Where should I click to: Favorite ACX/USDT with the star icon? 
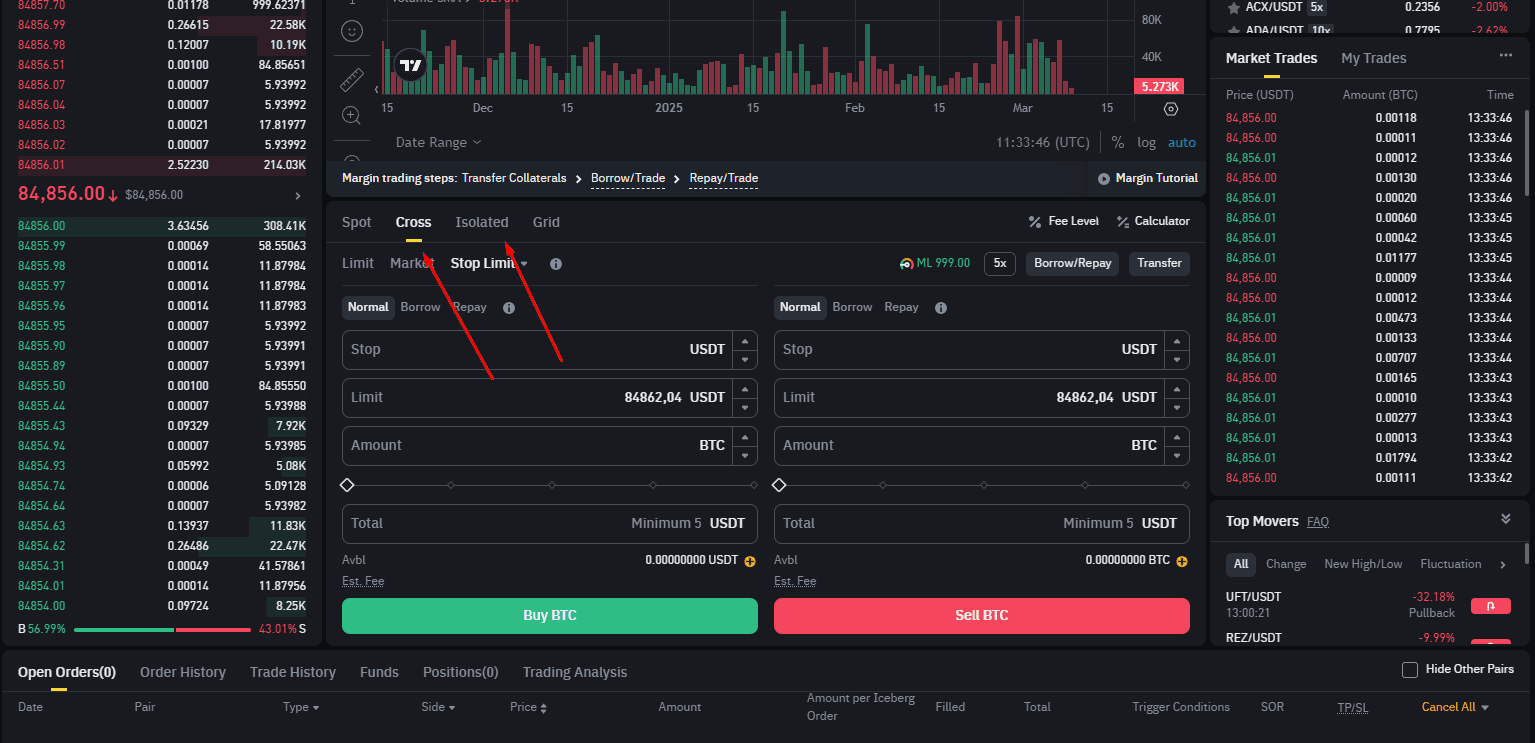[x=1233, y=7]
